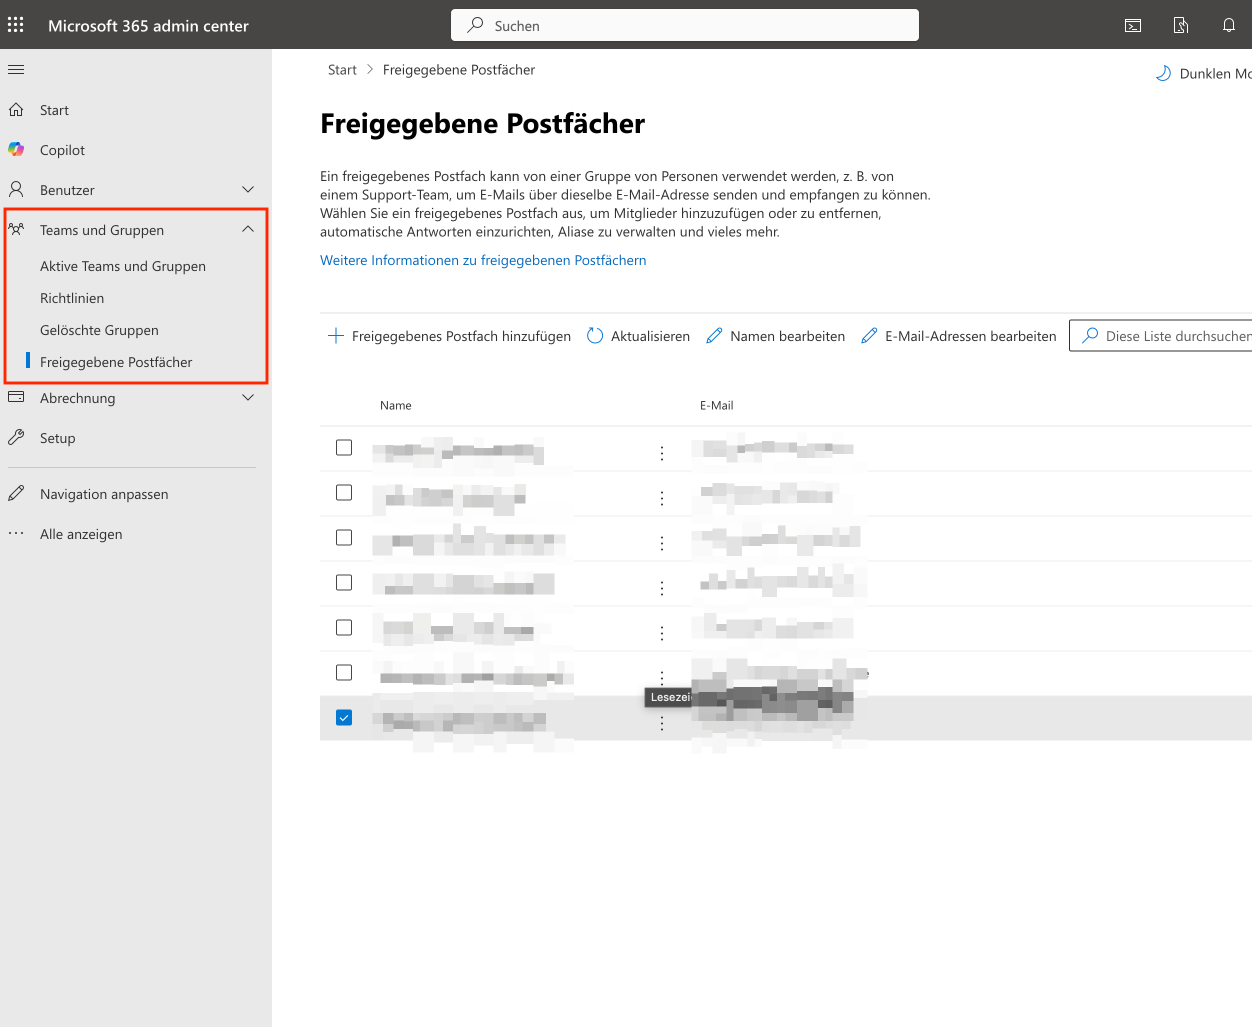Screen dimensions: 1252x1027
Task: Check the third mailbox row checkbox
Action: point(344,538)
